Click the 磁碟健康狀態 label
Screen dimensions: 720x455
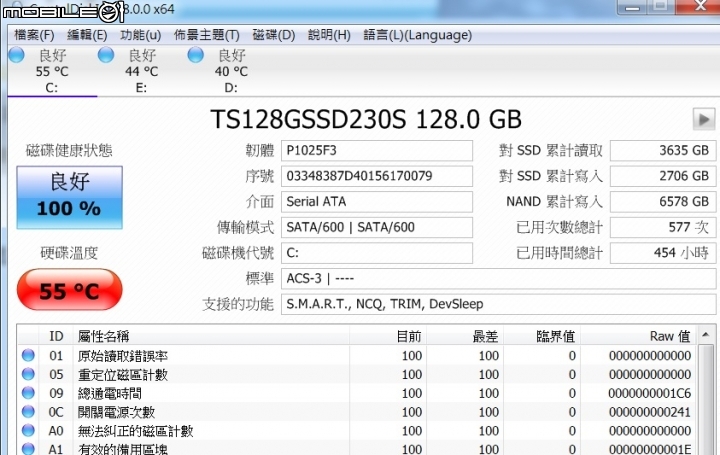click(69, 151)
